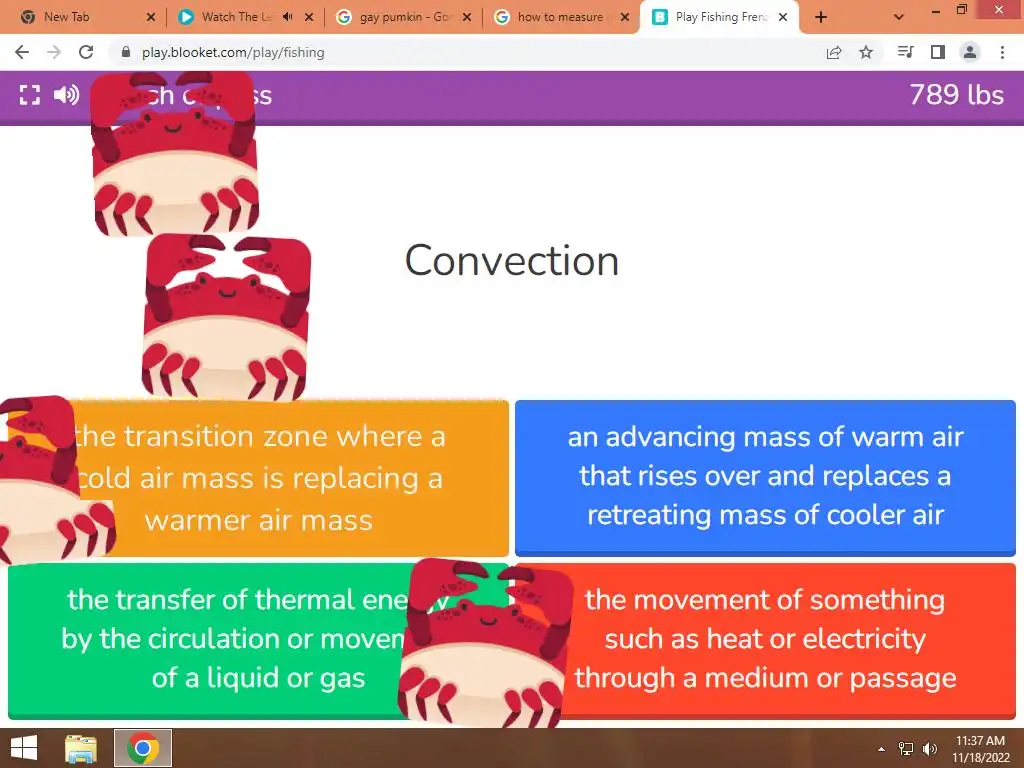
Task: Choose red movement through a medium answer
Action: [x=765, y=641]
